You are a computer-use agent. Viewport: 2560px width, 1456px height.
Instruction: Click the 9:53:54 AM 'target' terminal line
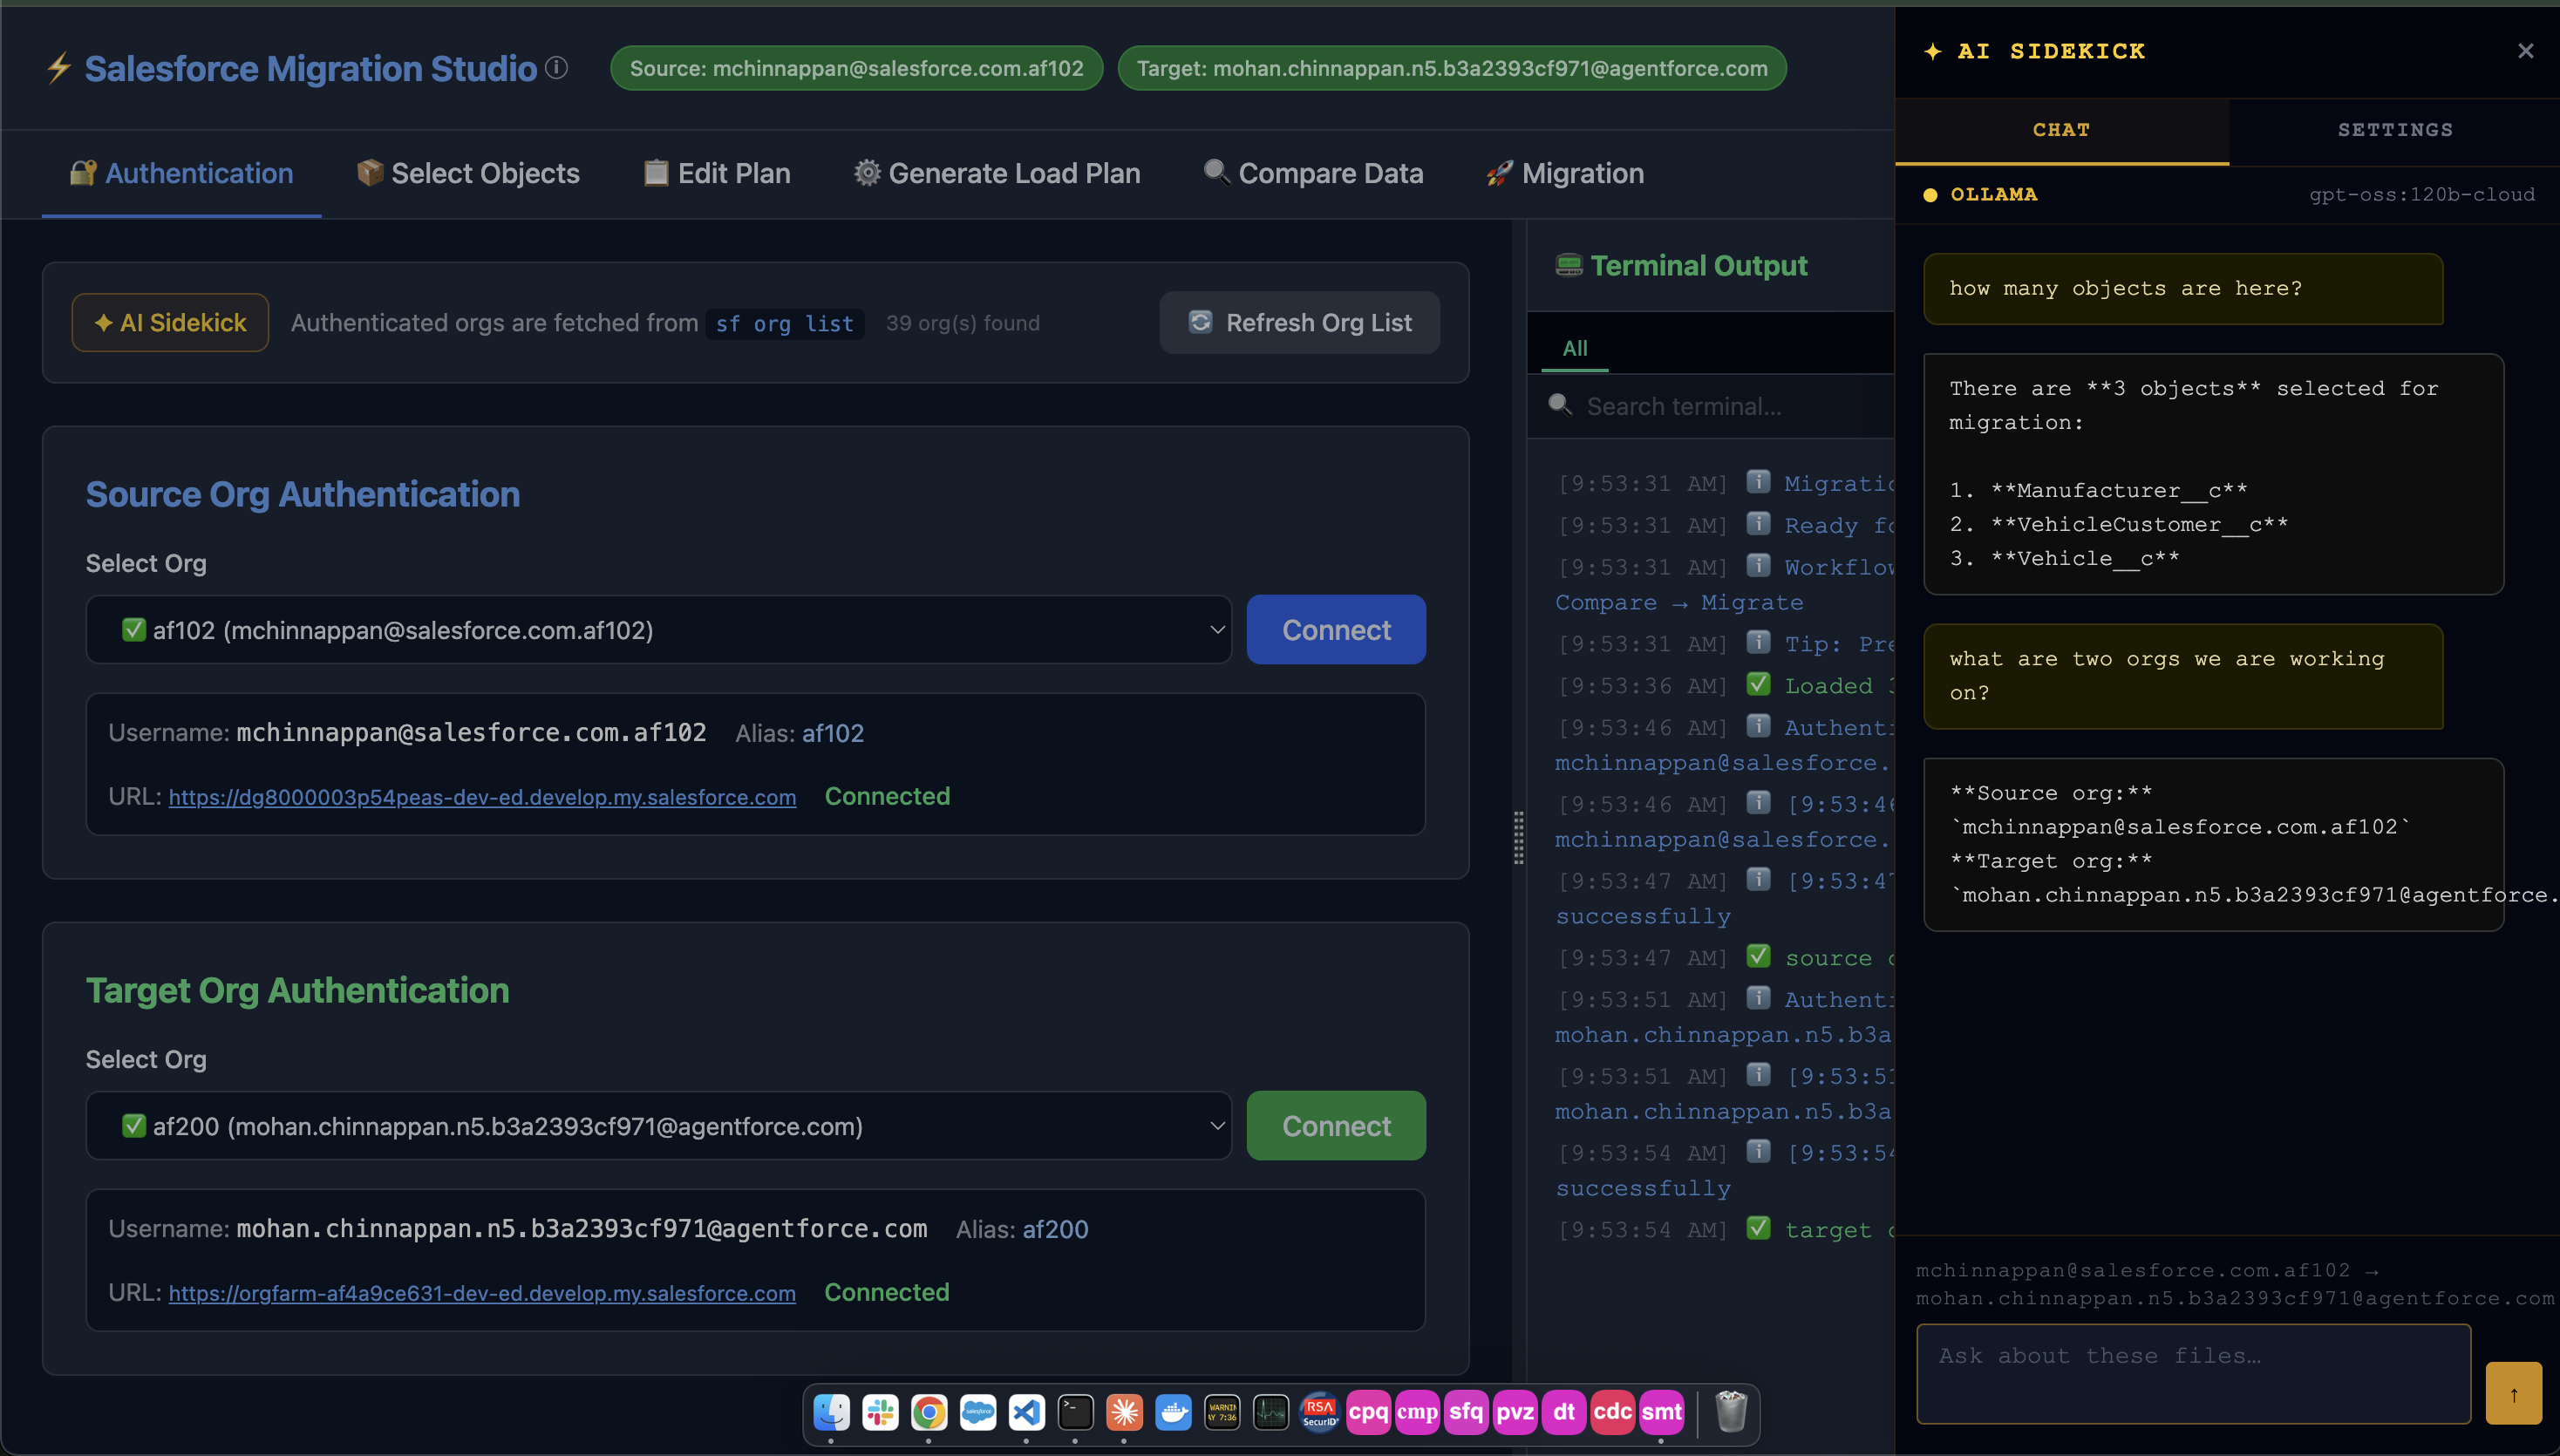tap(1726, 1229)
